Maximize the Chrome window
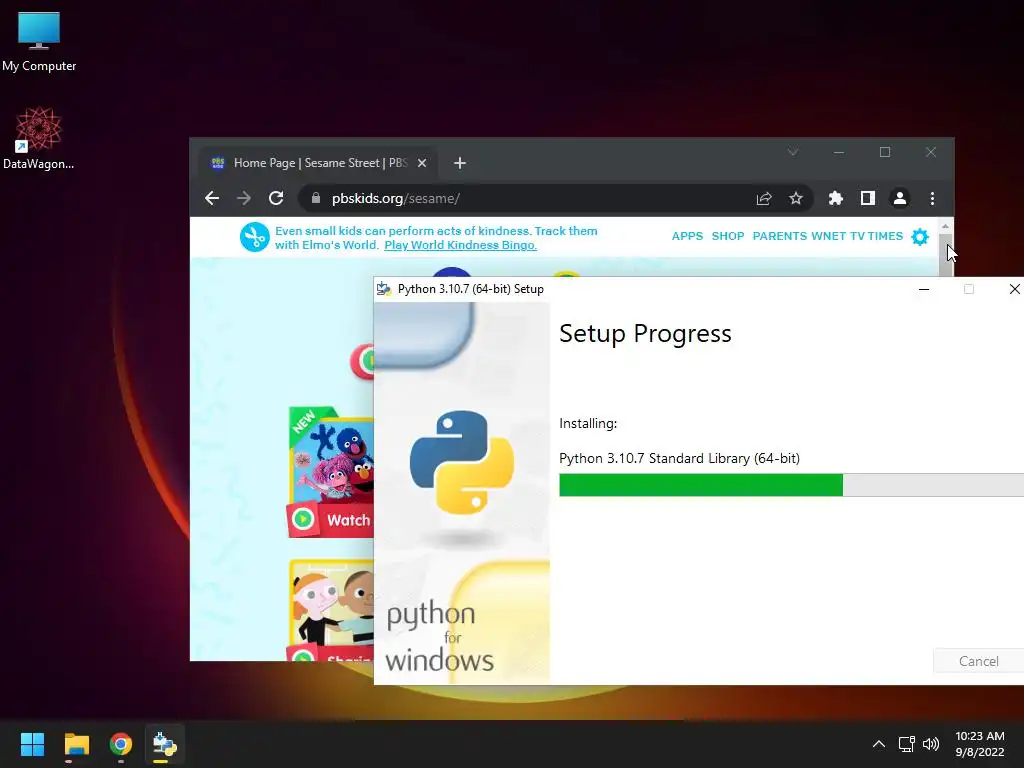Viewport: 1024px width, 768px height. point(885,152)
